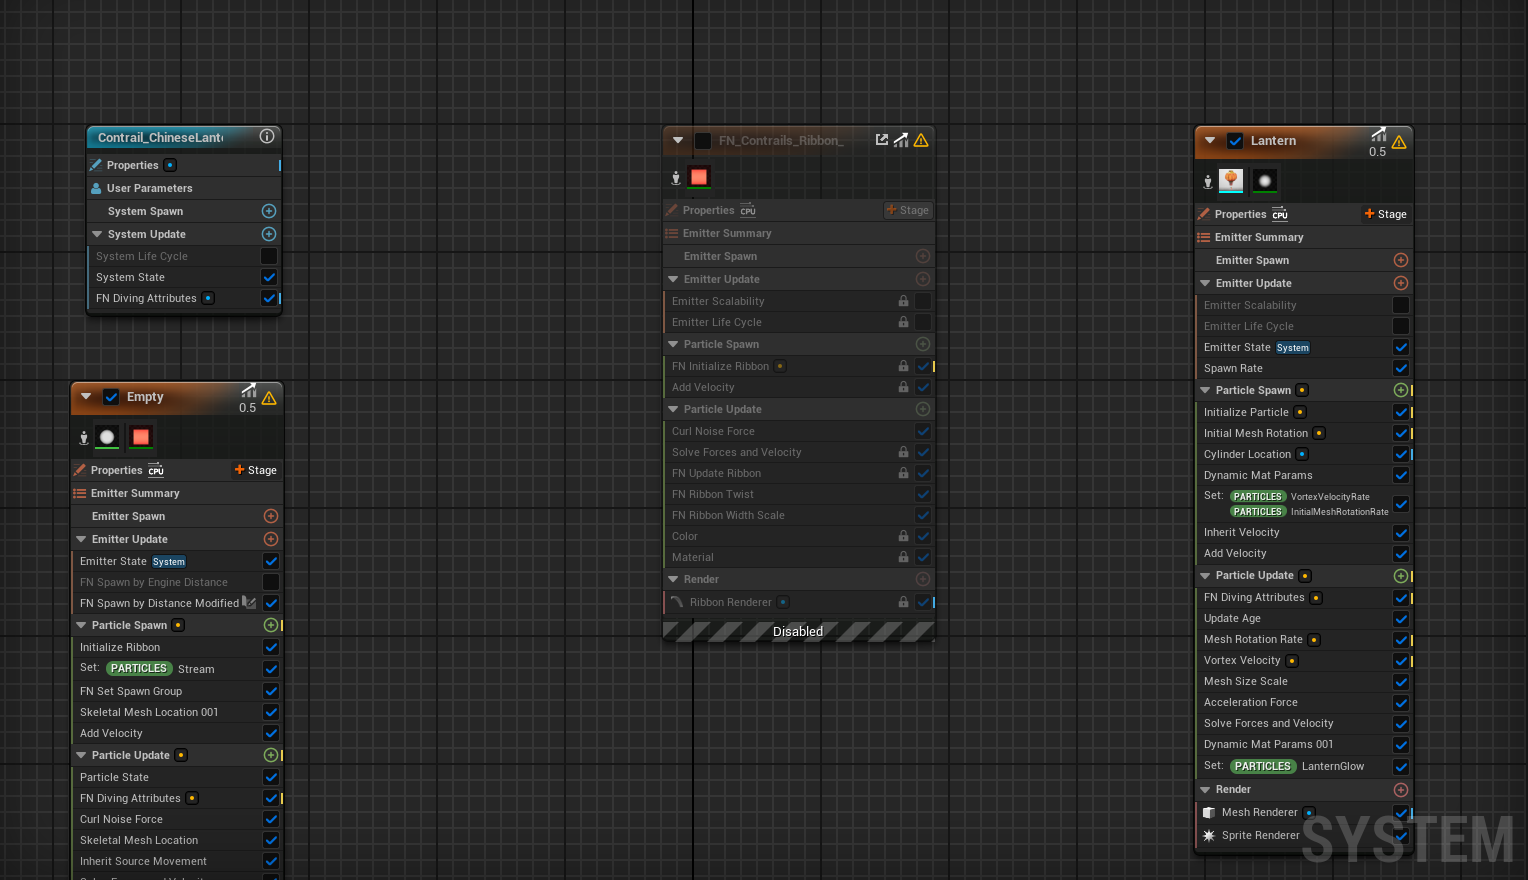The width and height of the screenshot is (1528, 880).
Task: Add renderer plus icon on Lantern Render
Action: pos(1401,790)
